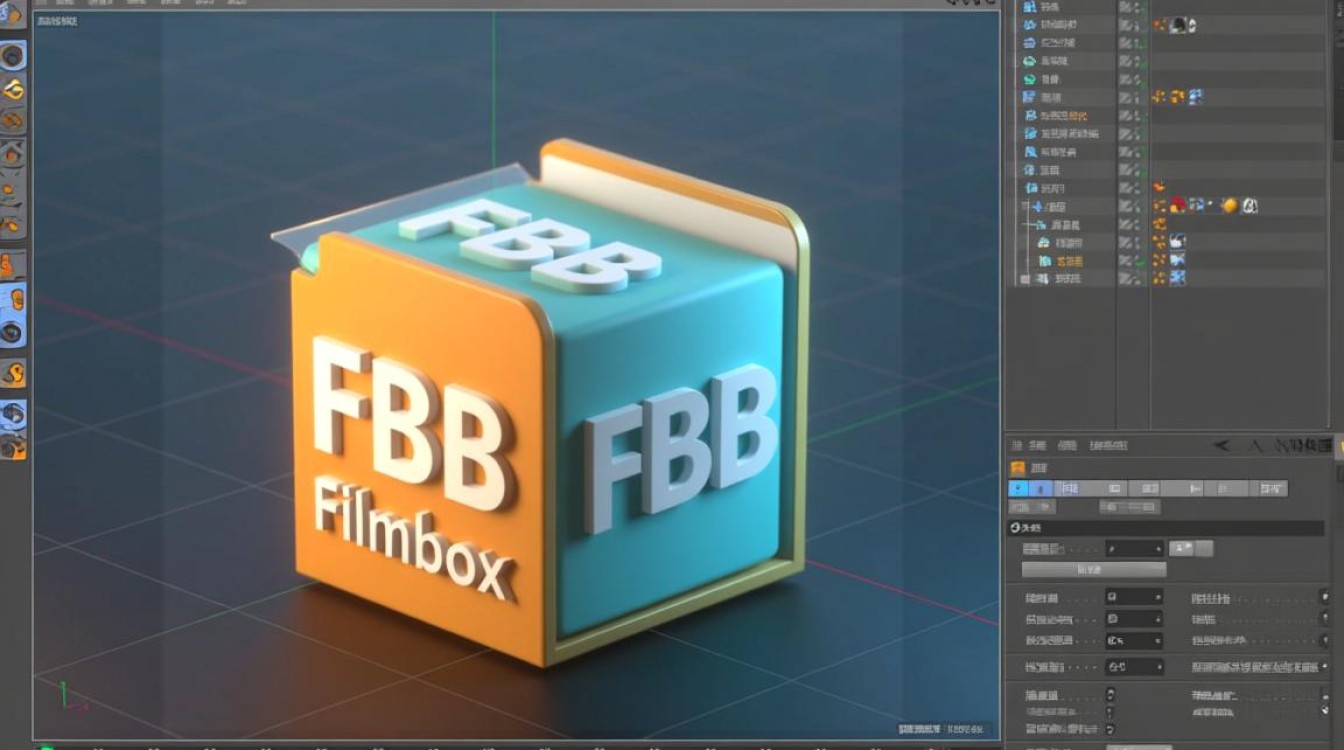Select the yellow sphere material tag

click(1230, 206)
